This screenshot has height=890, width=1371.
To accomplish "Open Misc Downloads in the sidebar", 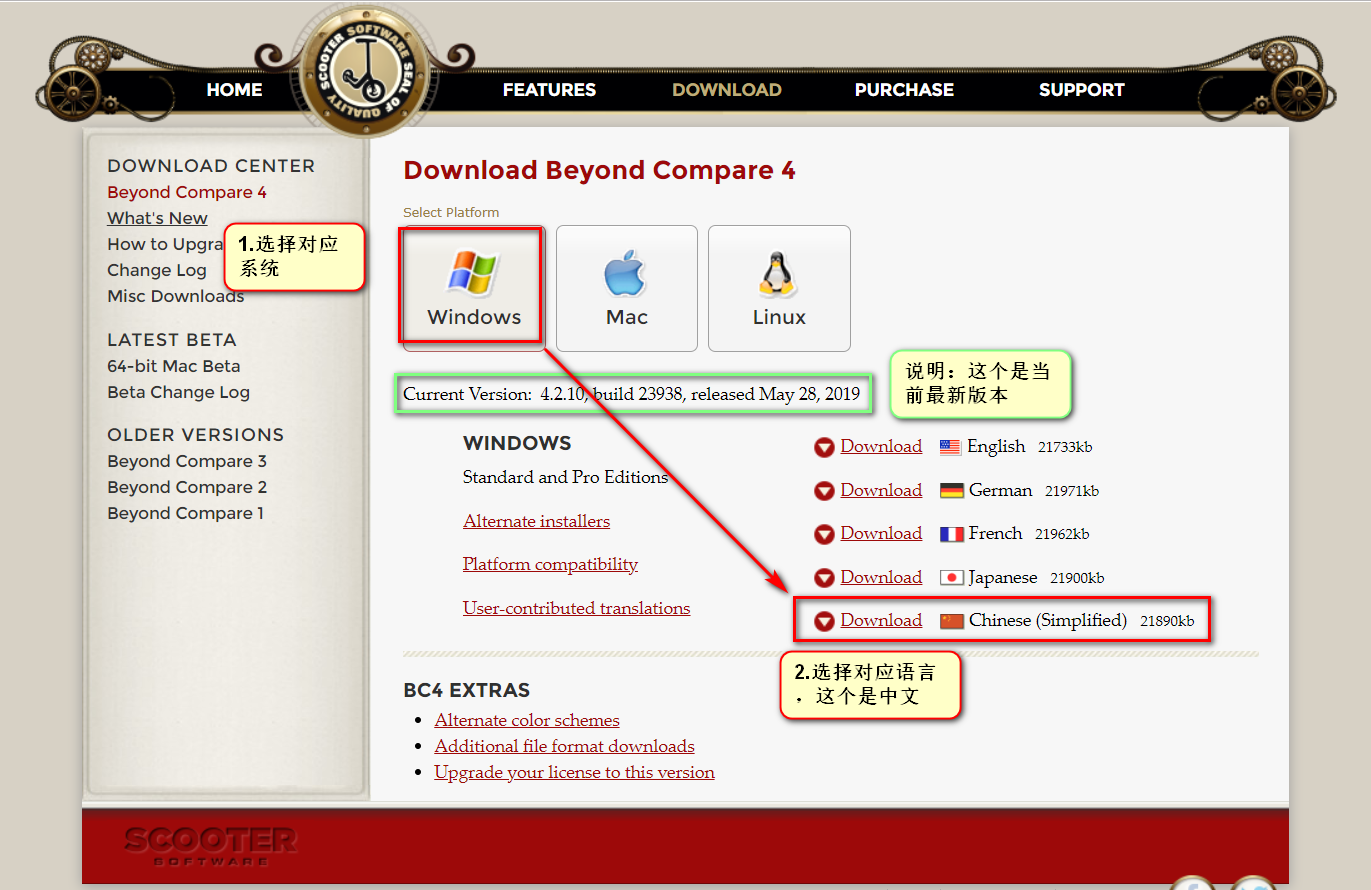I will (176, 296).
